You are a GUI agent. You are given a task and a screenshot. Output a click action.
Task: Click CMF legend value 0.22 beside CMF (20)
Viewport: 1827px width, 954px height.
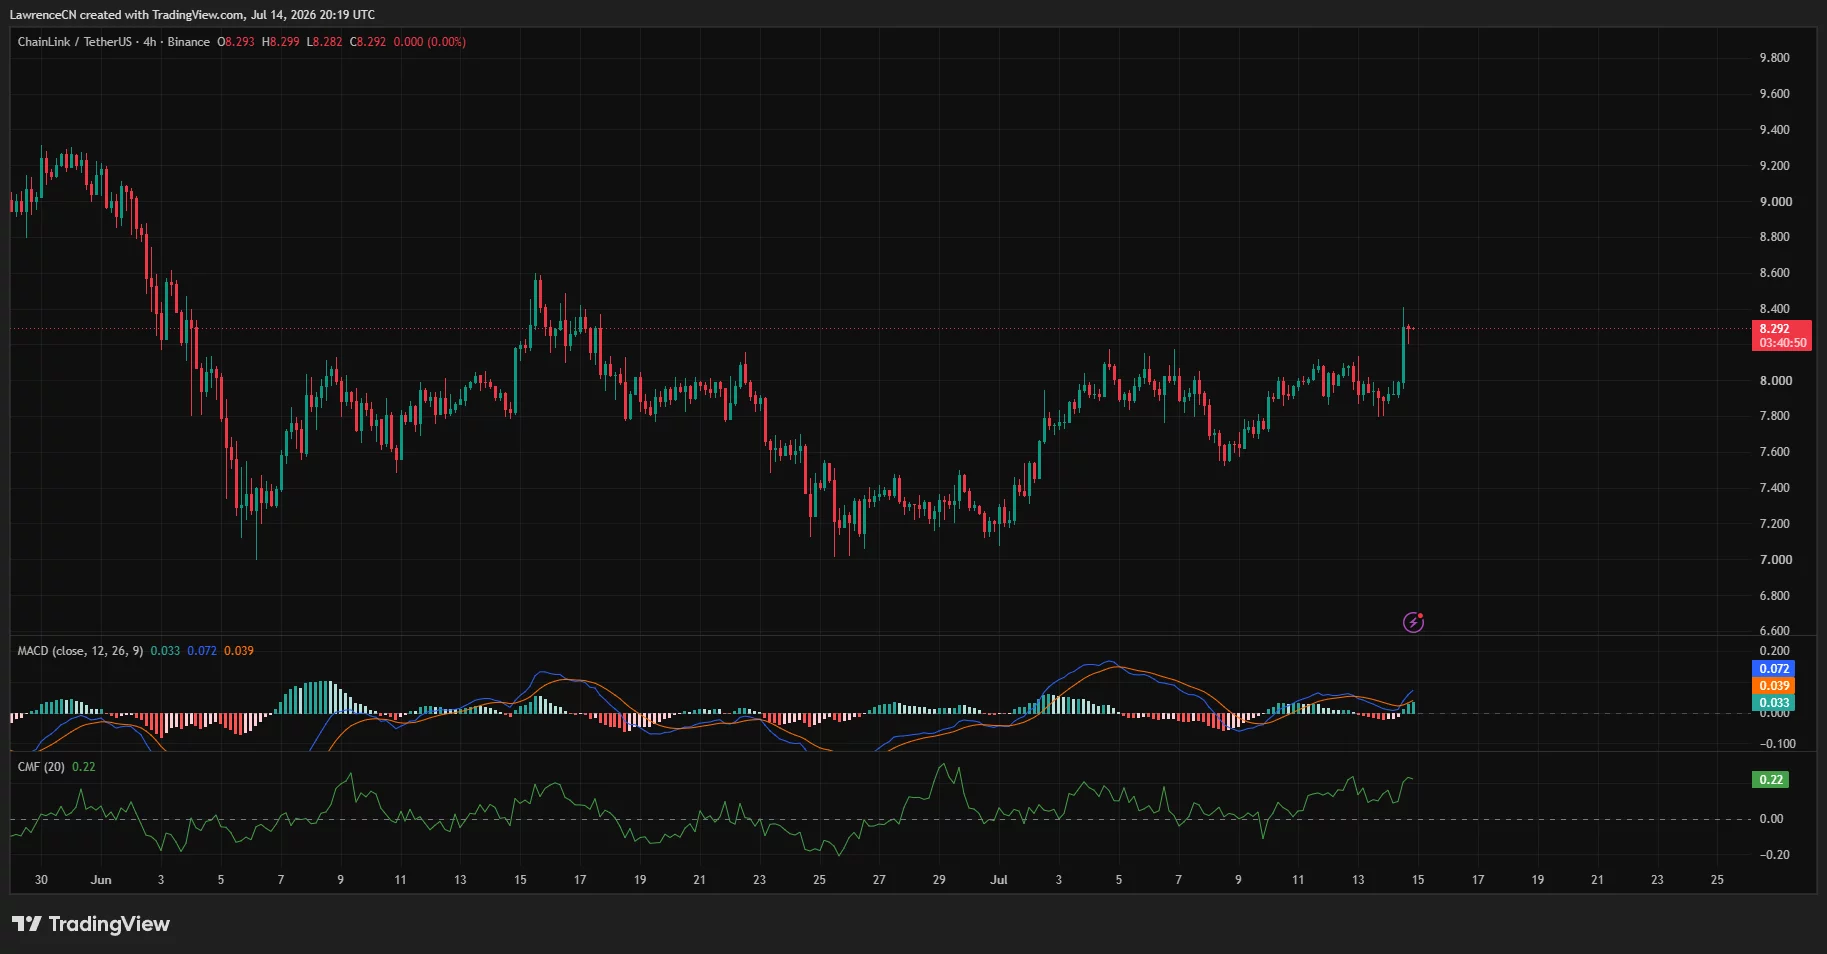click(x=84, y=767)
